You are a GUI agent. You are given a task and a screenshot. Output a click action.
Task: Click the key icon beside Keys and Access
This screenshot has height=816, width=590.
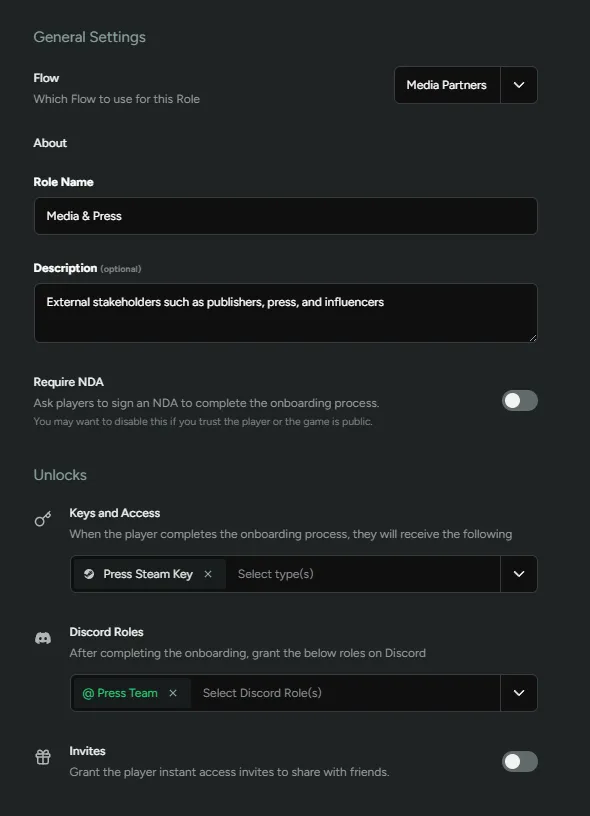pyautogui.click(x=42, y=519)
